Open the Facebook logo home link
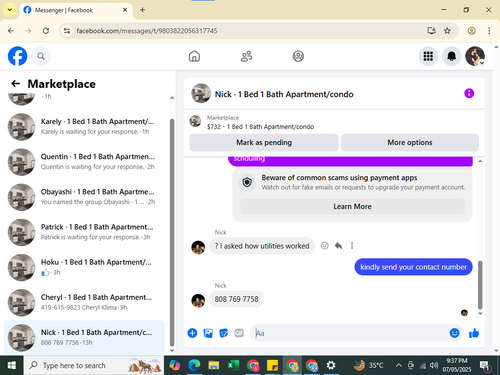 coord(17,56)
